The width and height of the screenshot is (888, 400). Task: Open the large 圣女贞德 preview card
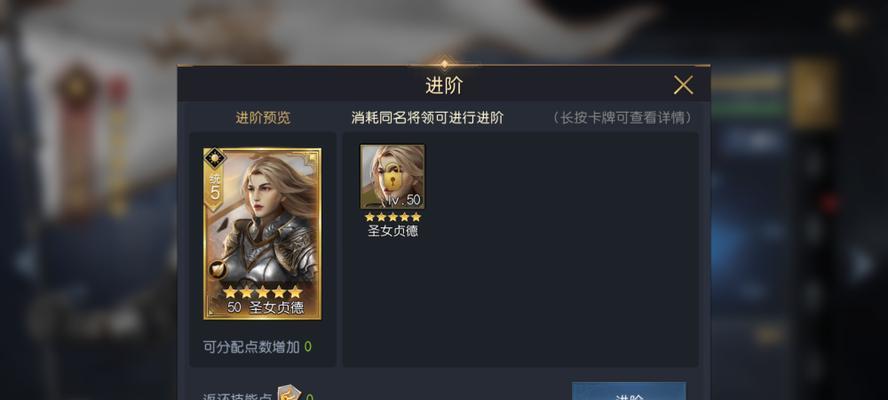coord(262,234)
